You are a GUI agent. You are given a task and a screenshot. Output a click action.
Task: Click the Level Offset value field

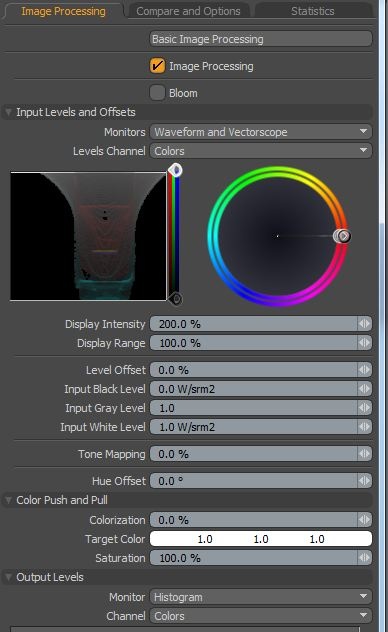coord(253,370)
